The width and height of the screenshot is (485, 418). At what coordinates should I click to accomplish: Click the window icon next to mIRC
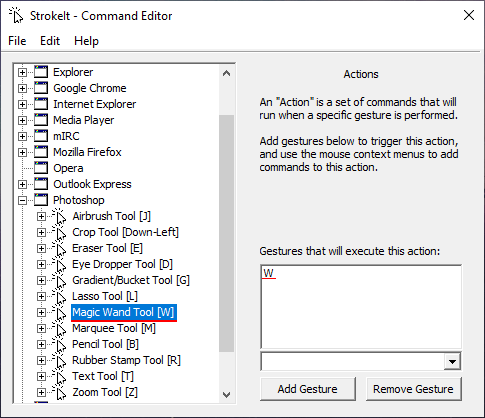tap(41, 136)
